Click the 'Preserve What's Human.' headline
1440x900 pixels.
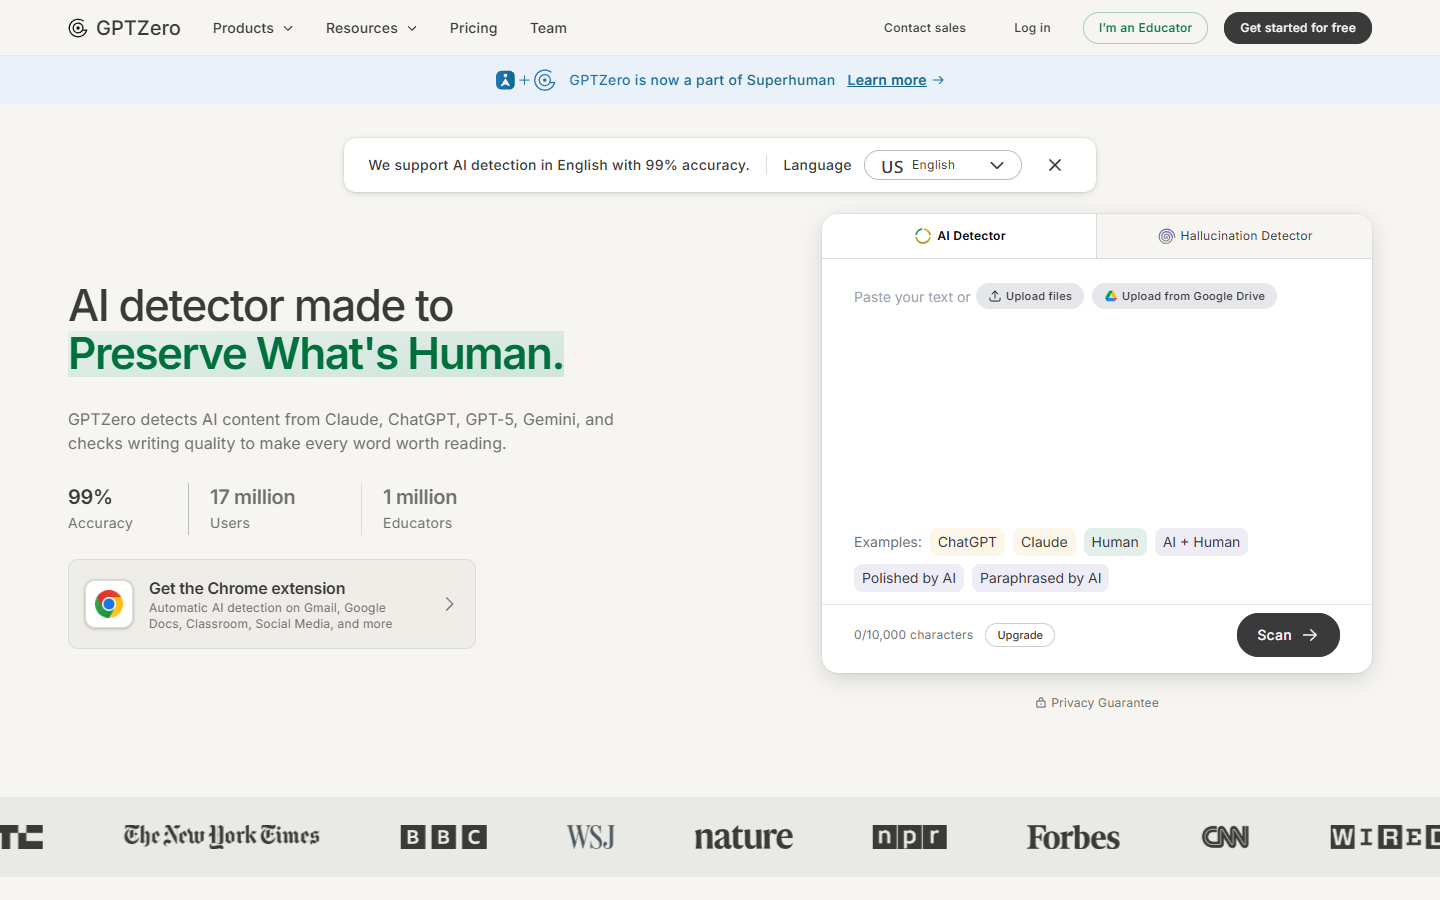pyautogui.click(x=316, y=354)
